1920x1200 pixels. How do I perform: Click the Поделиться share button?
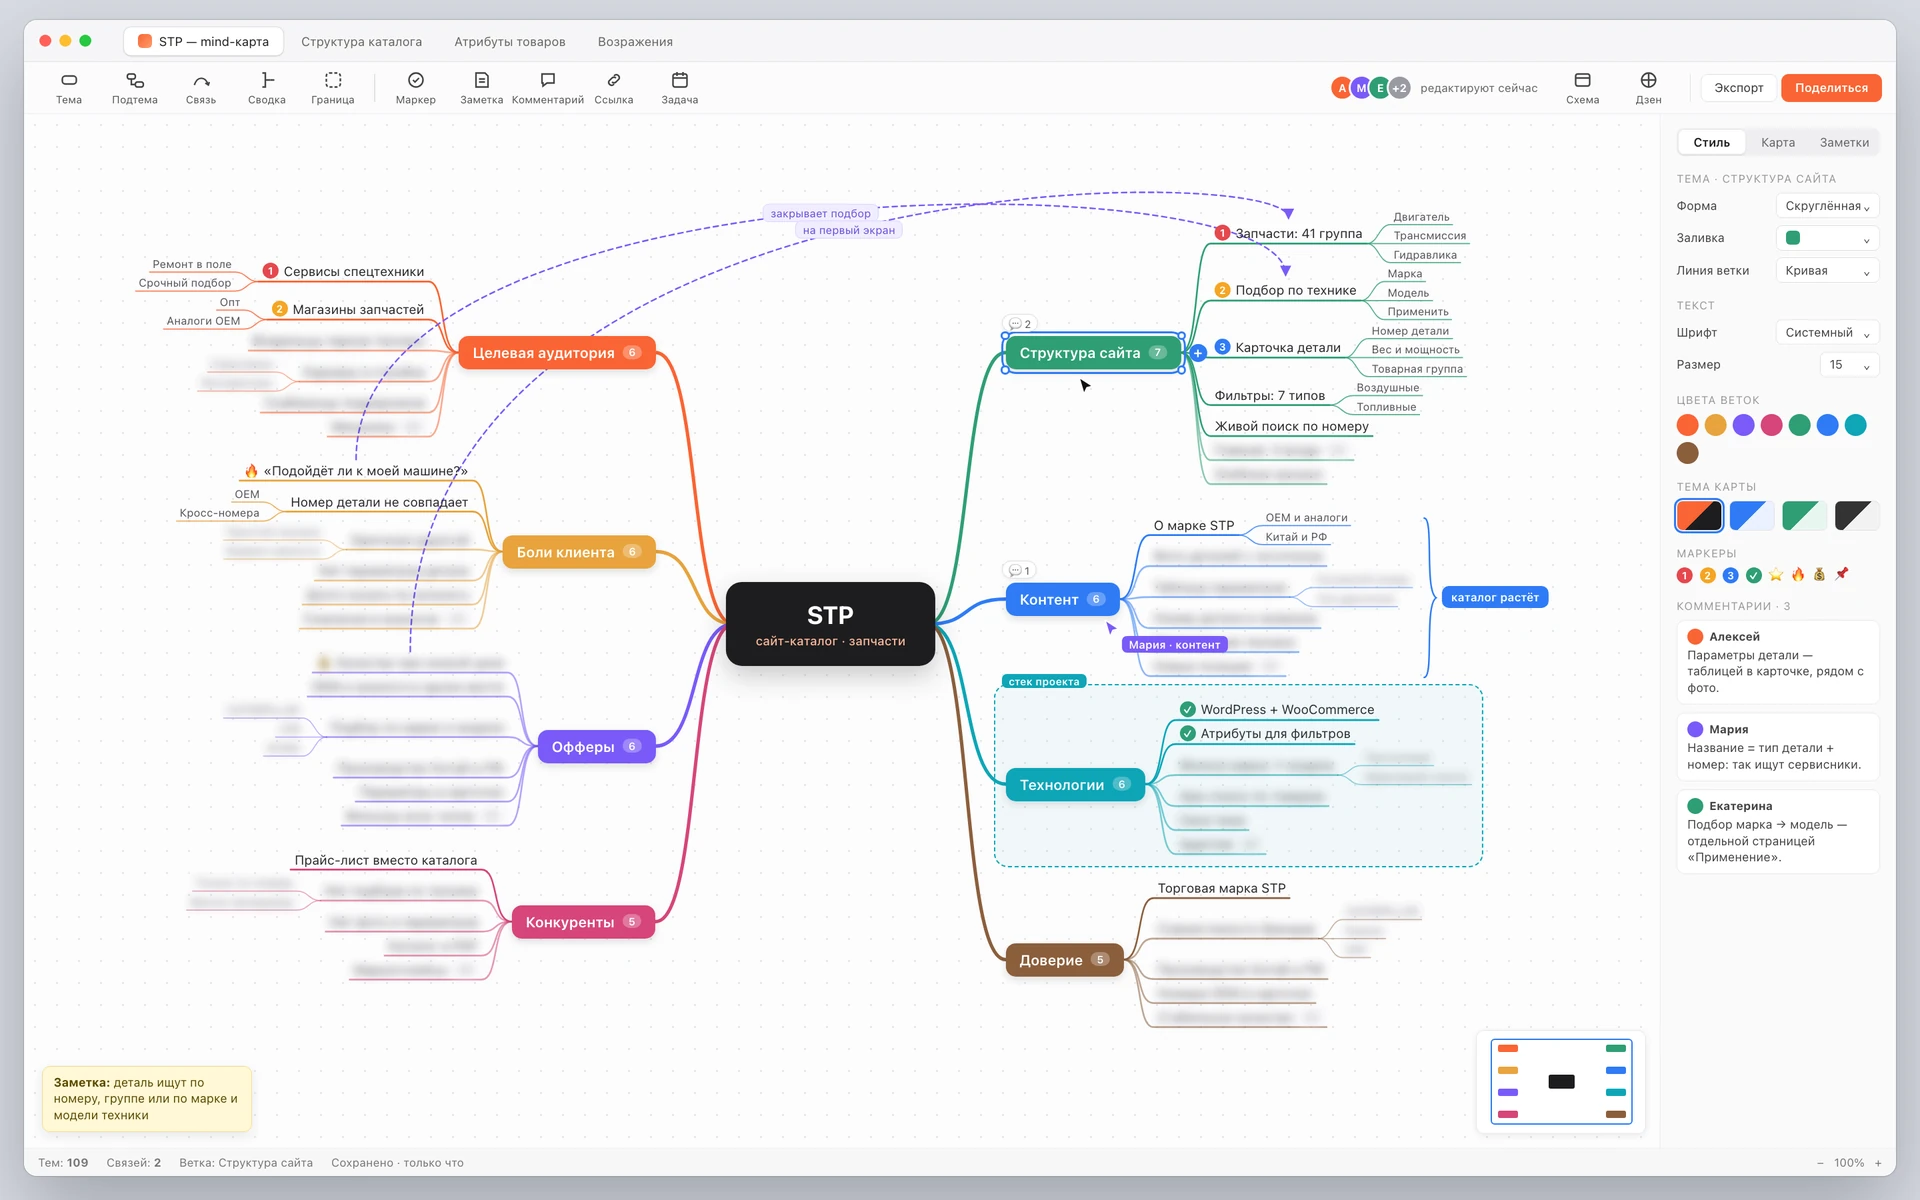click(1831, 88)
